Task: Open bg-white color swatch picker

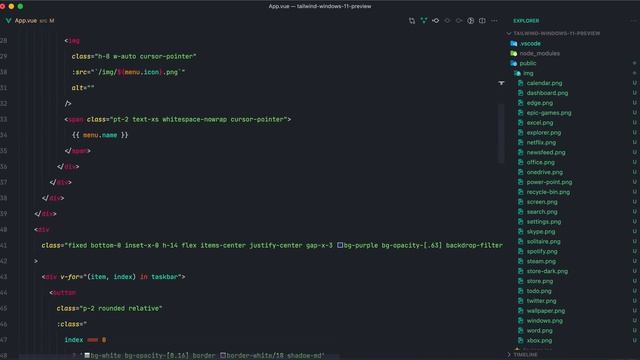Action: click(87, 356)
